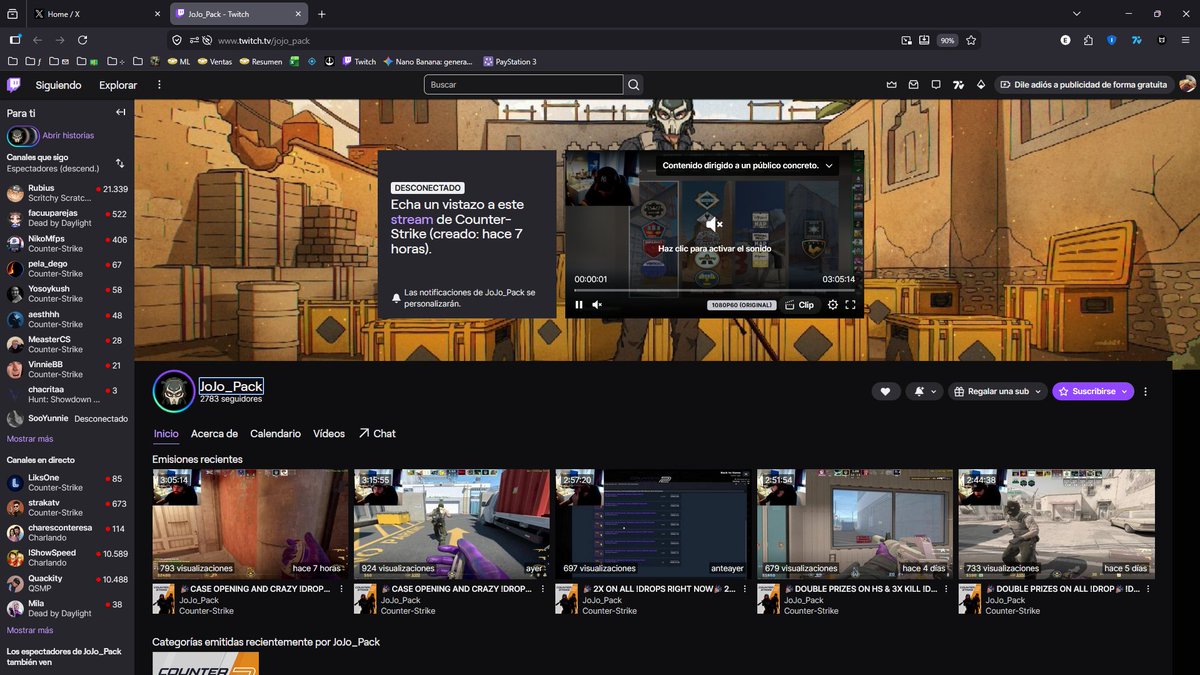Open options for the first broadcast card
Image resolution: width=1200 pixels, height=675 pixels.
pos(342,589)
